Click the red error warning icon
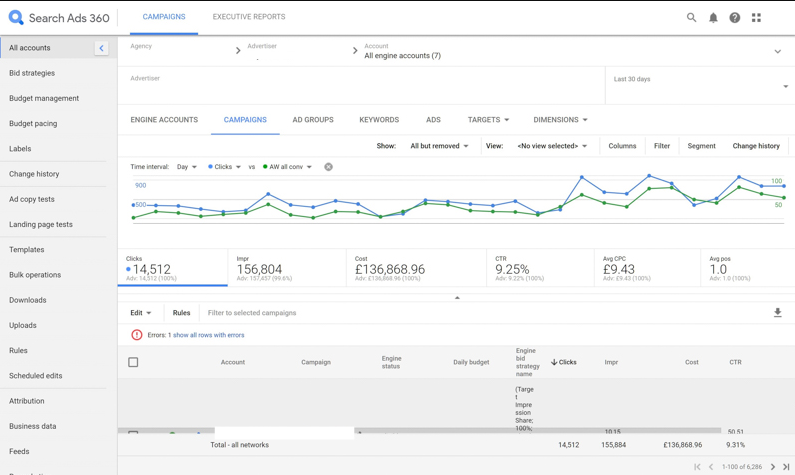 tap(136, 335)
